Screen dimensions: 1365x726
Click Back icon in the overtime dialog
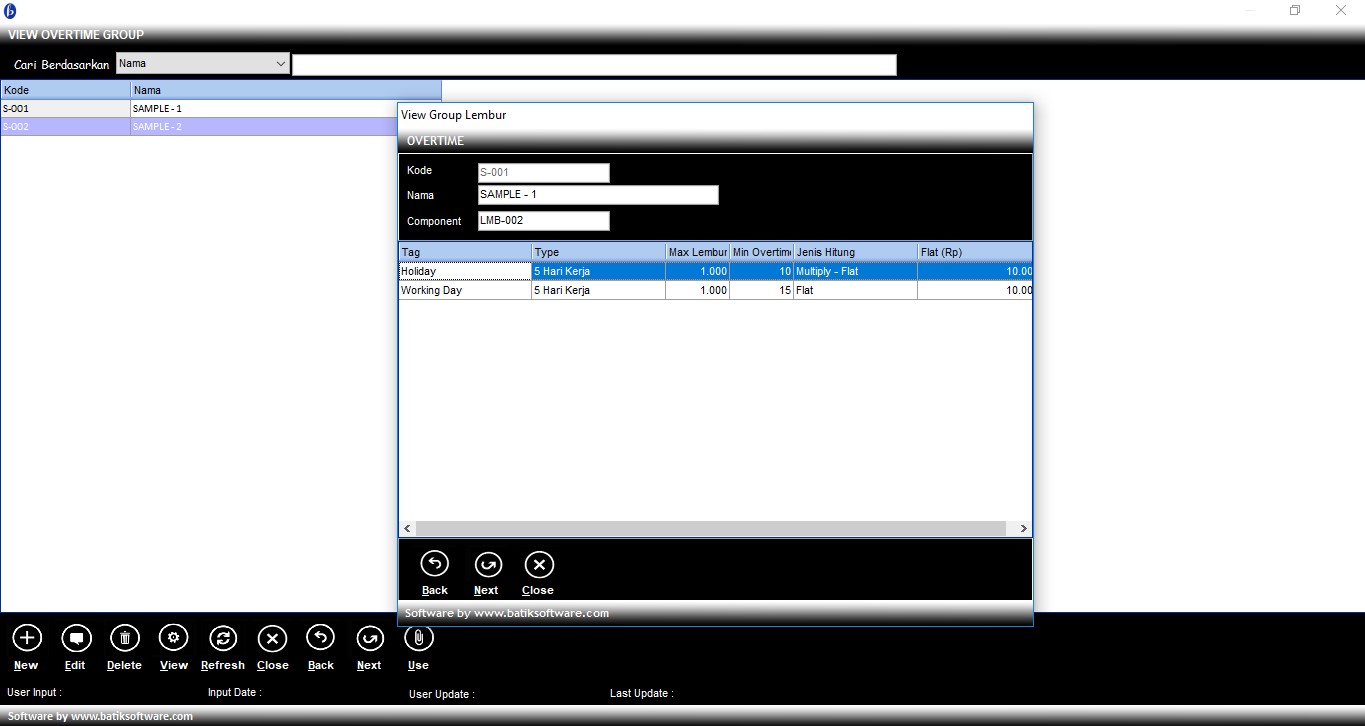pos(434,565)
